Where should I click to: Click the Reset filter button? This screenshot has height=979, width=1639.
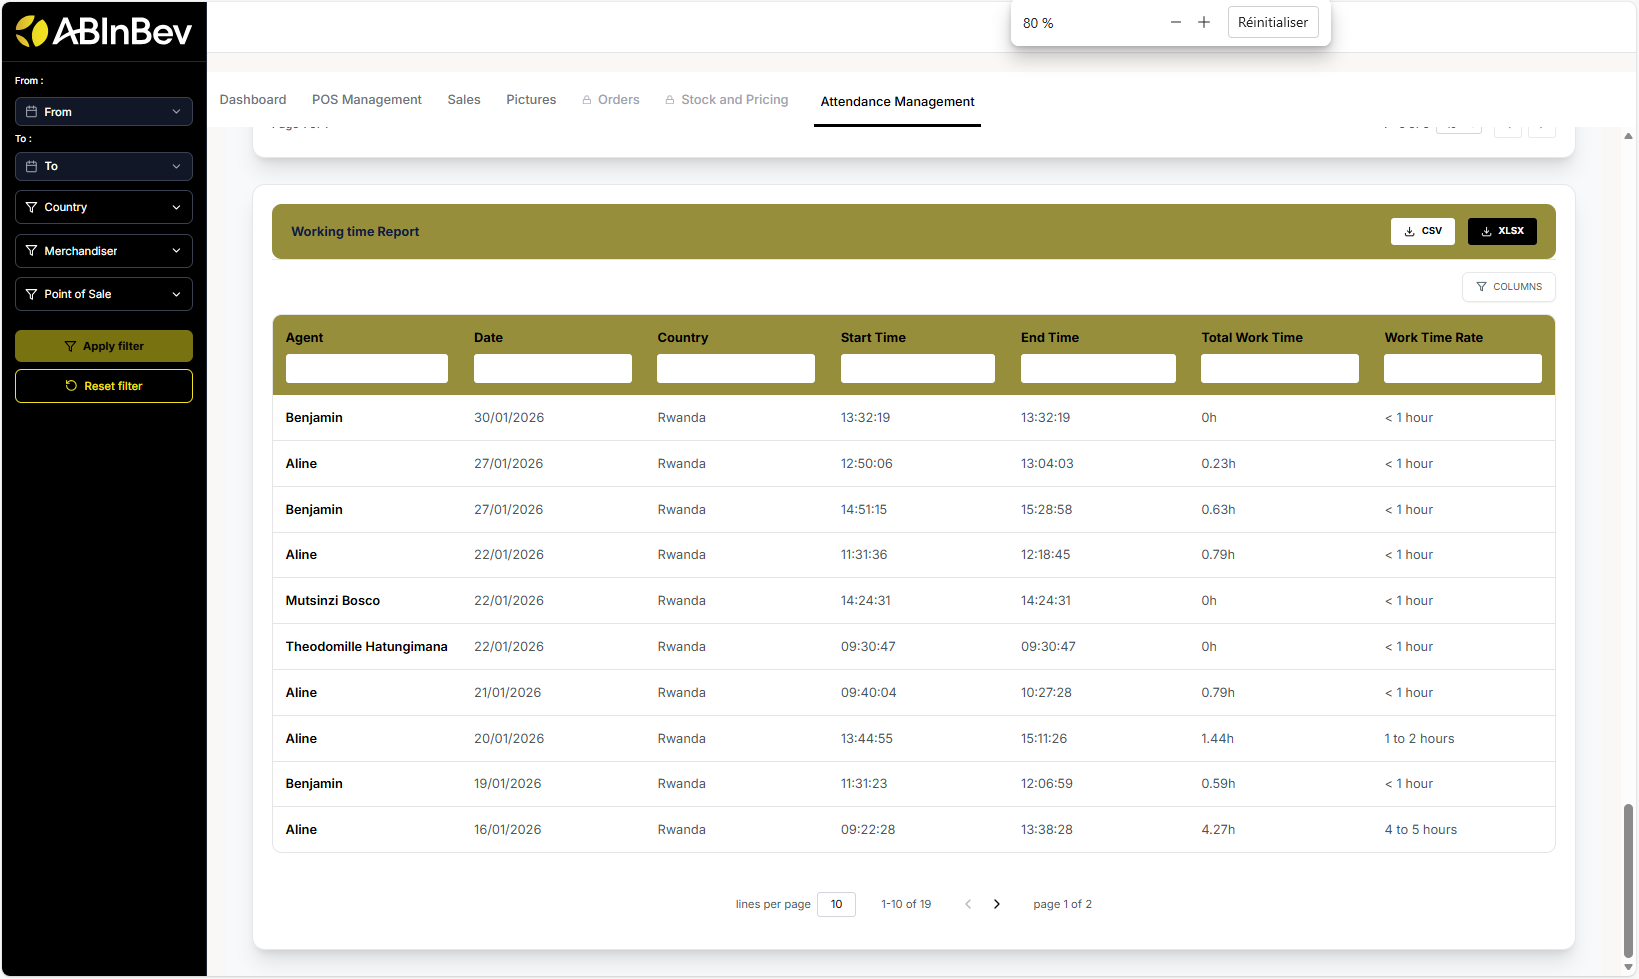coord(104,386)
